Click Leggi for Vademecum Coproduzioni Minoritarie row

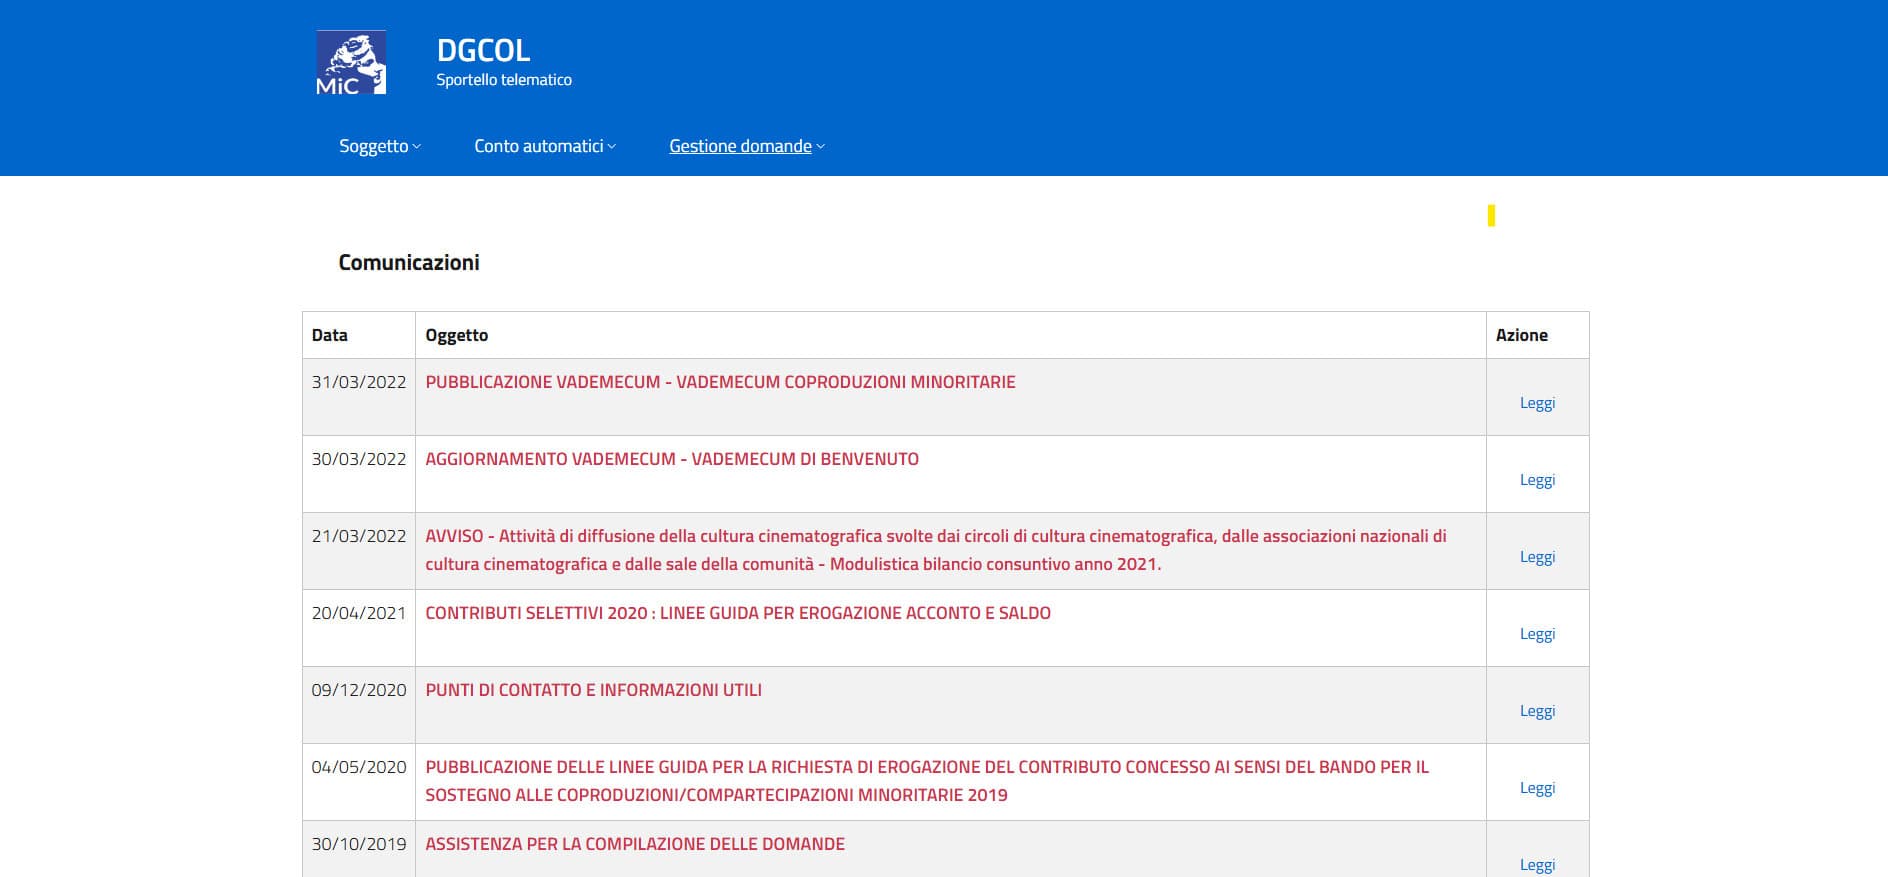(1537, 403)
